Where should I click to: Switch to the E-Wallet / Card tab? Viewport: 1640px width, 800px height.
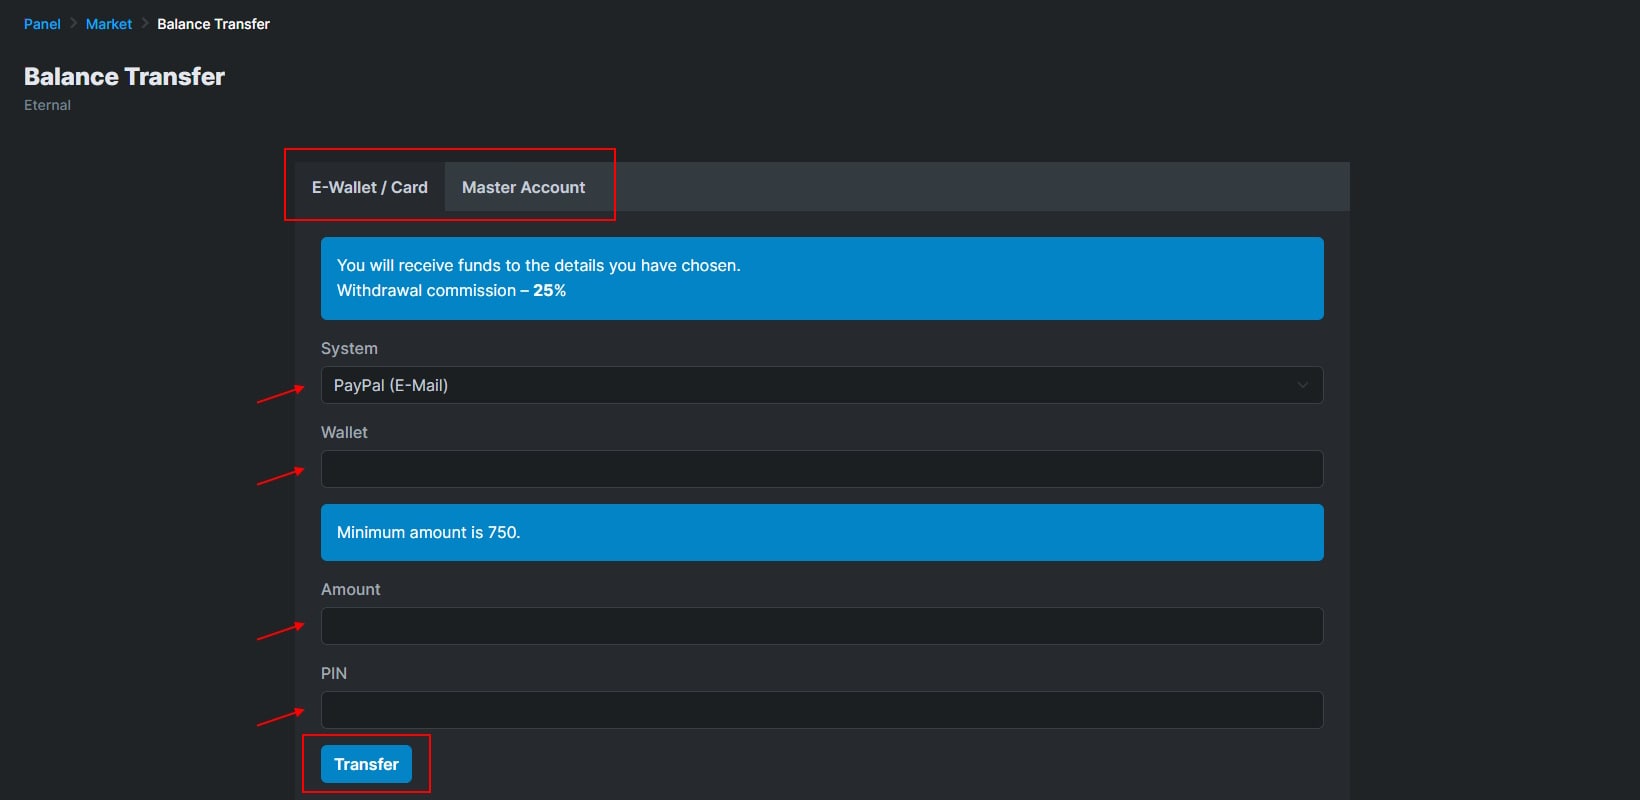pos(369,187)
